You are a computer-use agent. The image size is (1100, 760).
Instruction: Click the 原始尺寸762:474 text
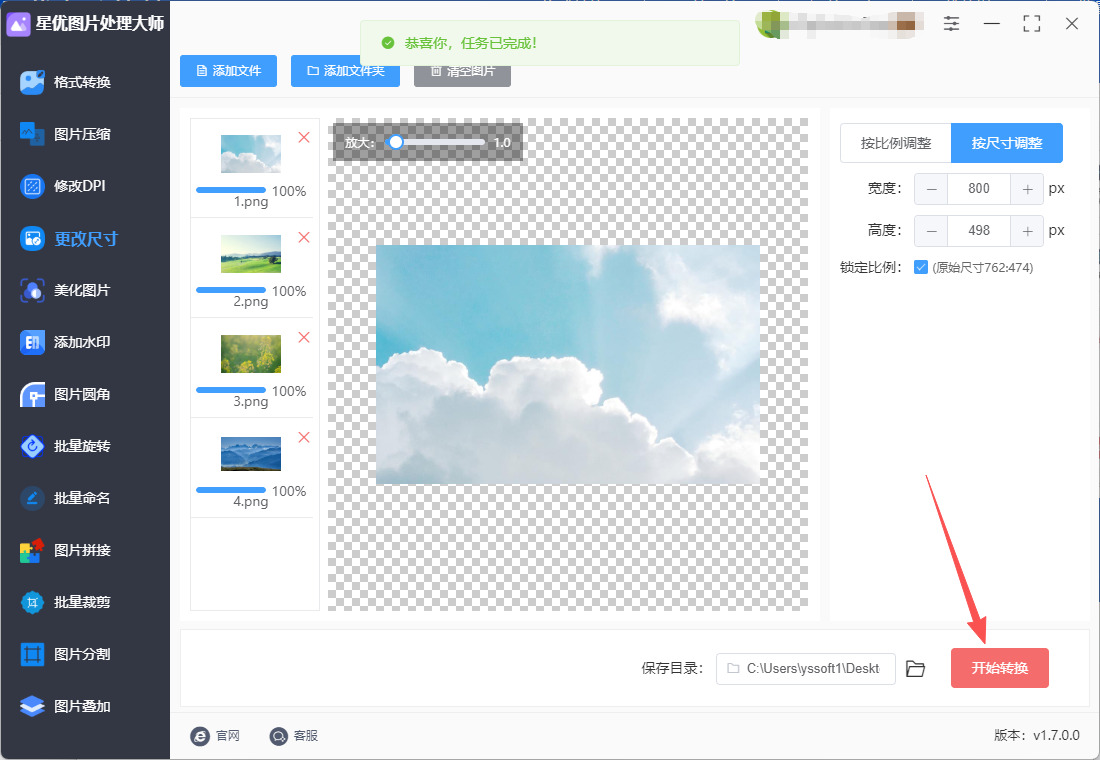tap(982, 267)
